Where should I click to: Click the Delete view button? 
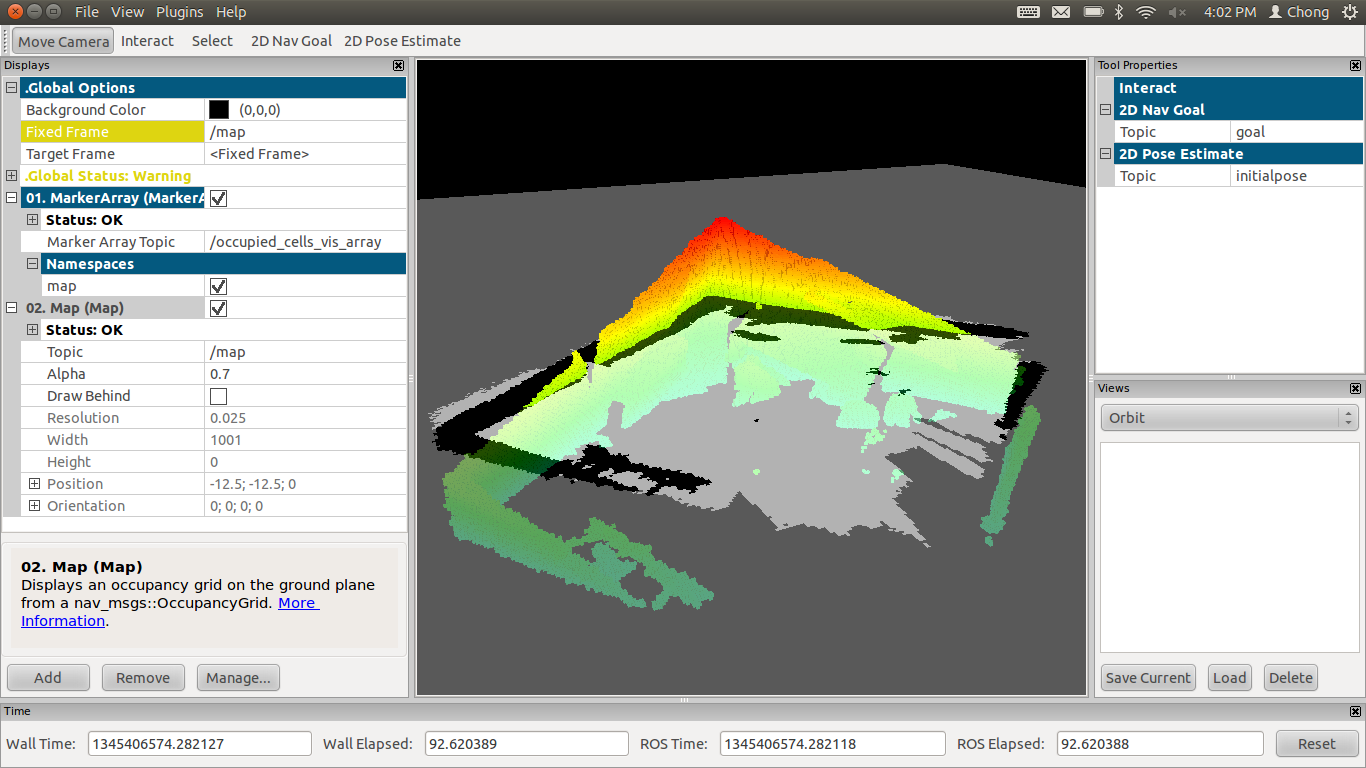1291,677
